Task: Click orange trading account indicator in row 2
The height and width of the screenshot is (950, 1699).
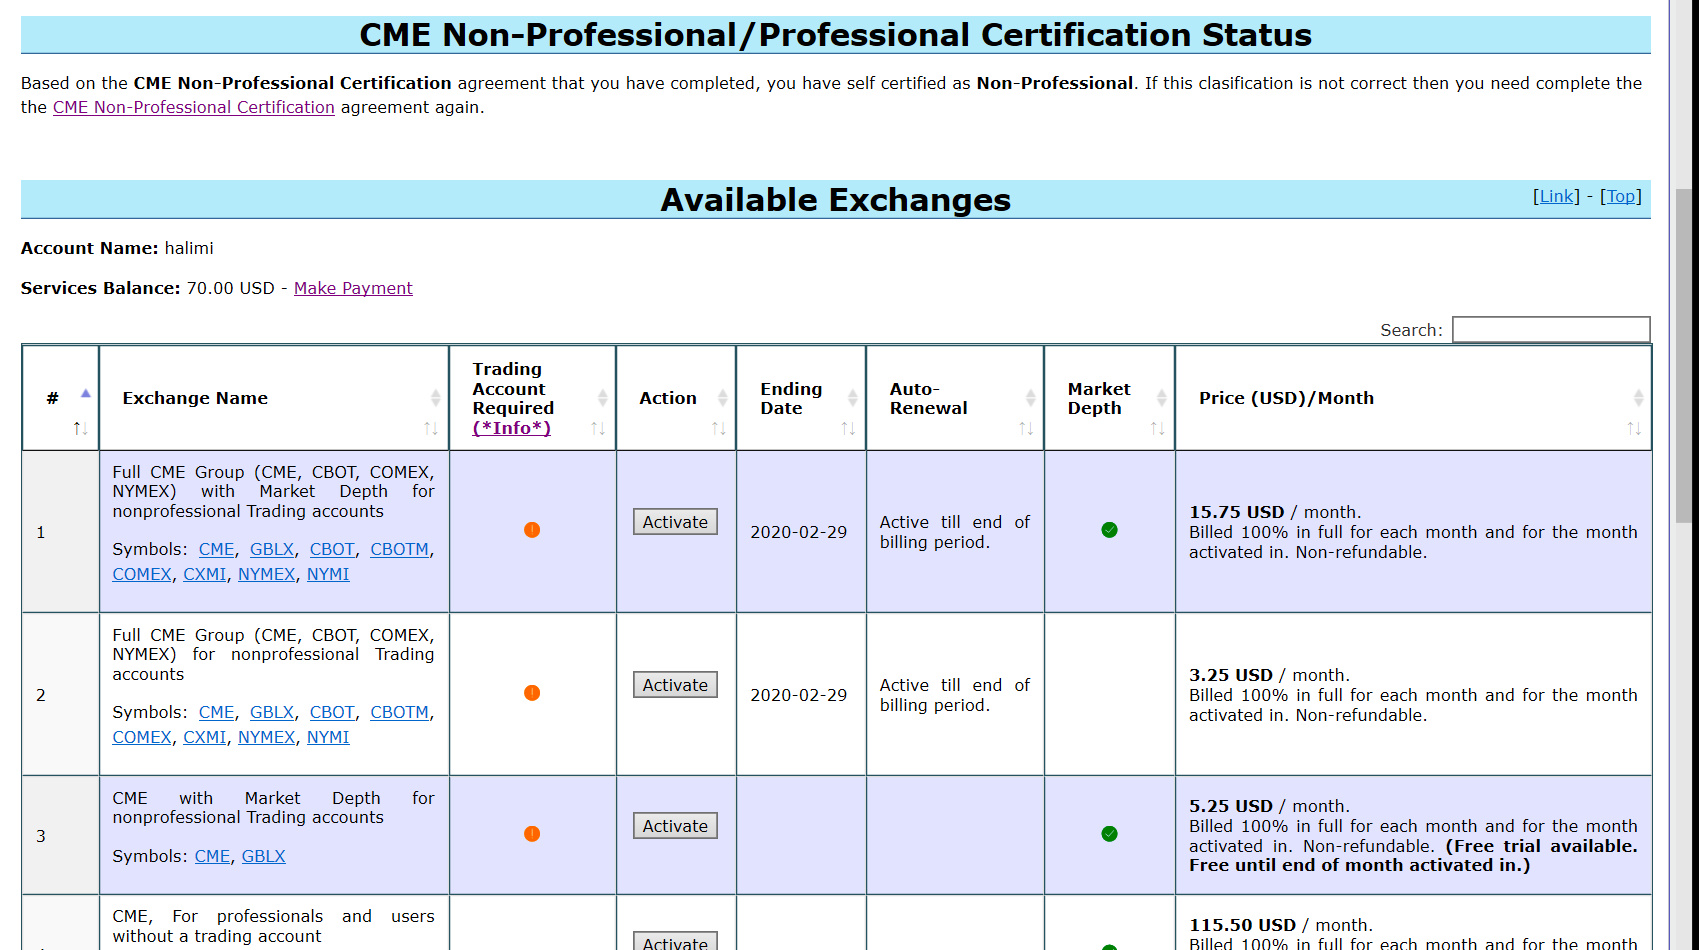Action: 532,693
